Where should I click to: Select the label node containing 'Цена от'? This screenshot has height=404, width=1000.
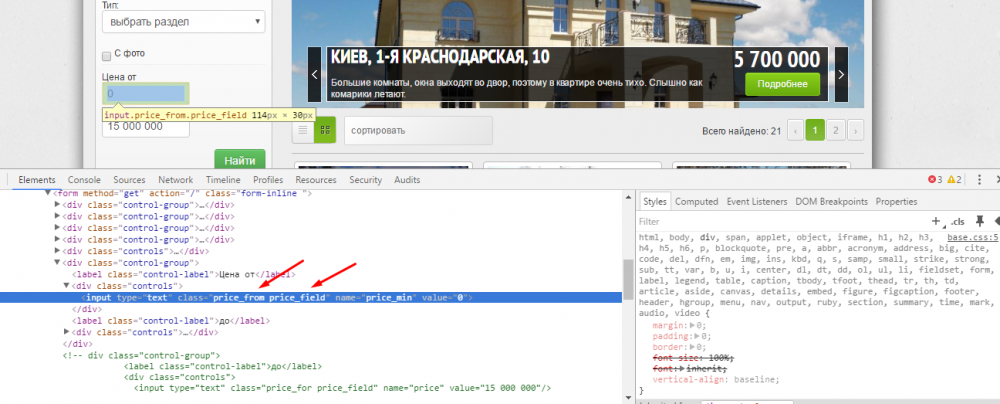pyautogui.click(x=185, y=274)
